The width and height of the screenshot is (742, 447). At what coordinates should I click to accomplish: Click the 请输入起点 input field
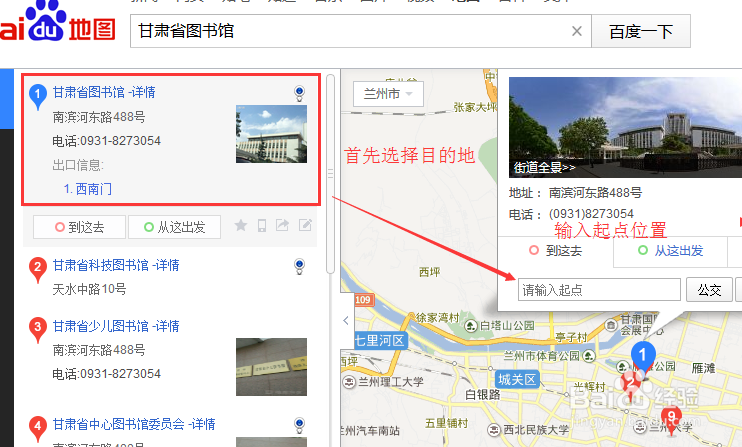600,289
